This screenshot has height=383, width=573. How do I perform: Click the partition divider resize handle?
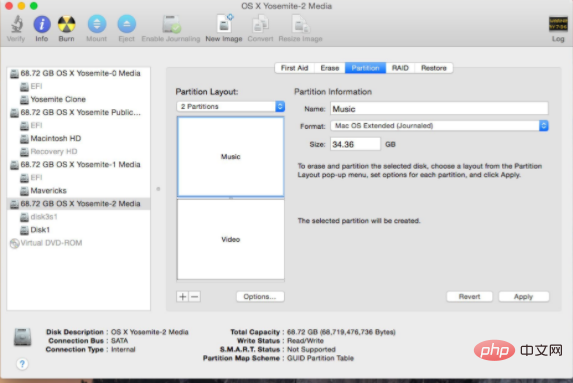click(x=231, y=198)
